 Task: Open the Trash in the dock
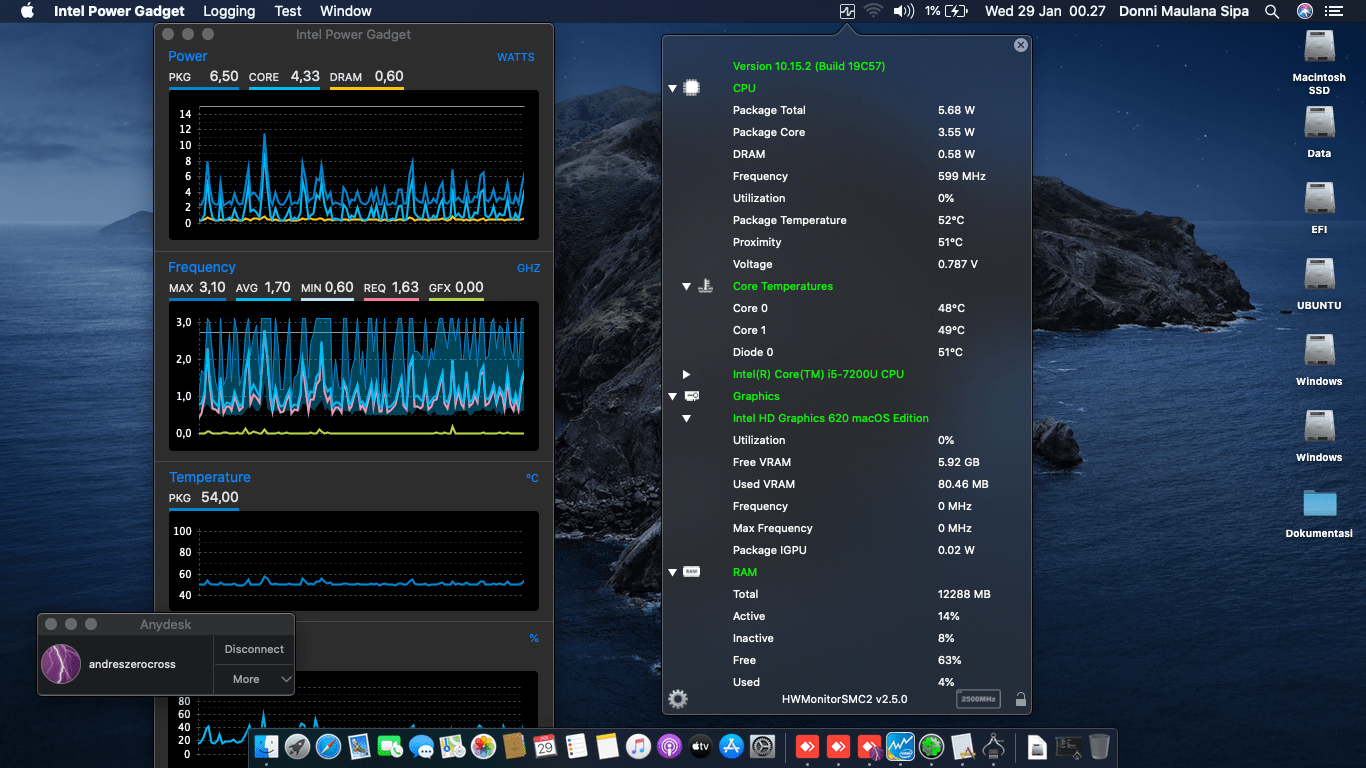point(1099,746)
